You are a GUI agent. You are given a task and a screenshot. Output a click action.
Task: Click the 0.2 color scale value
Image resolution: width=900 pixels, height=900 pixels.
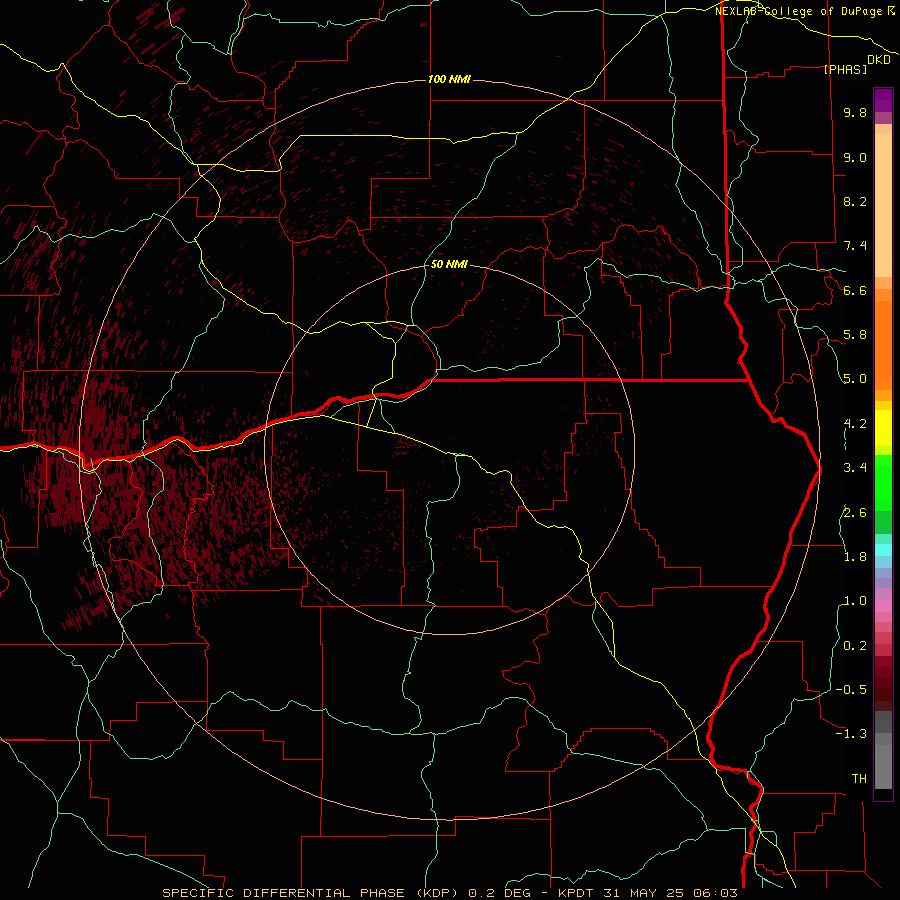(855, 646)
